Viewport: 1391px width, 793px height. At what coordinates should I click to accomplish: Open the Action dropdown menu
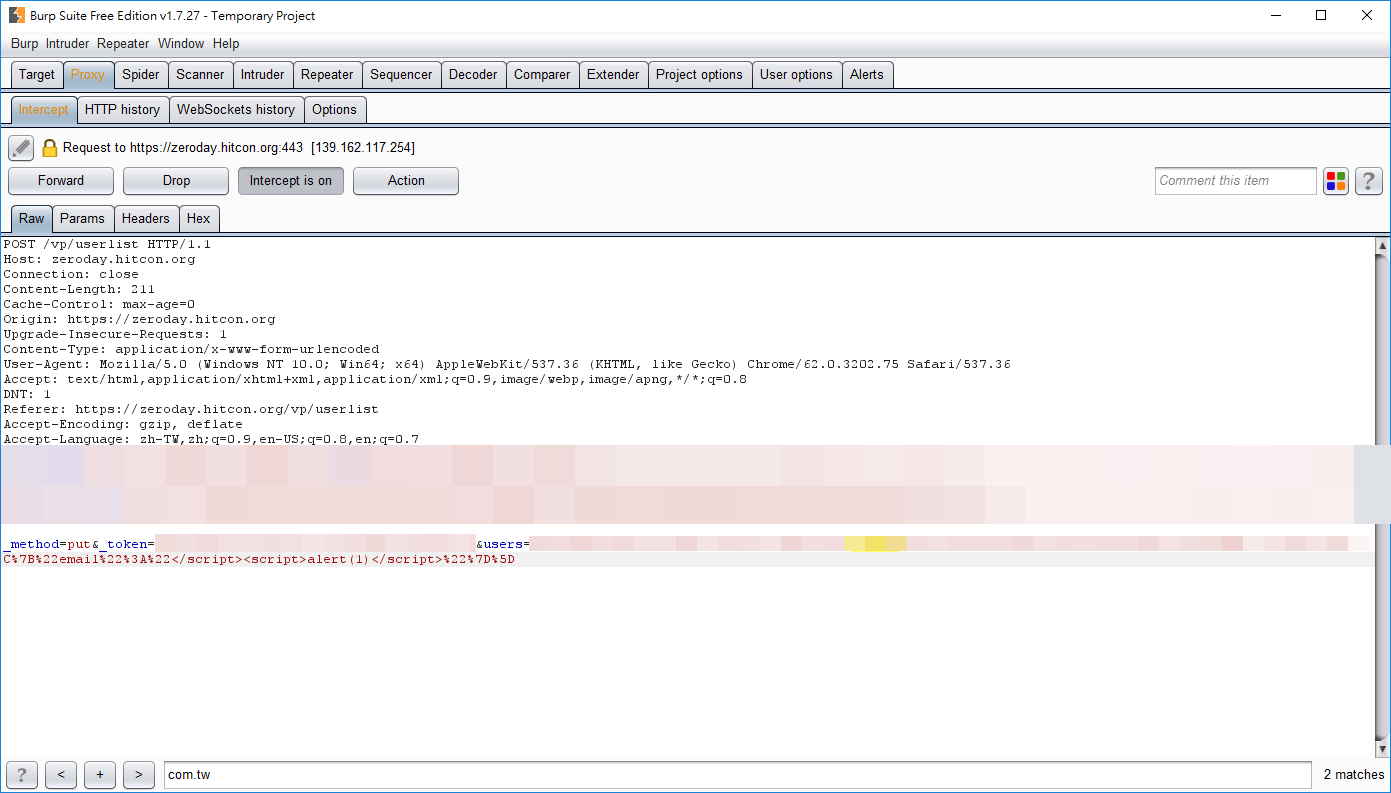406,181
